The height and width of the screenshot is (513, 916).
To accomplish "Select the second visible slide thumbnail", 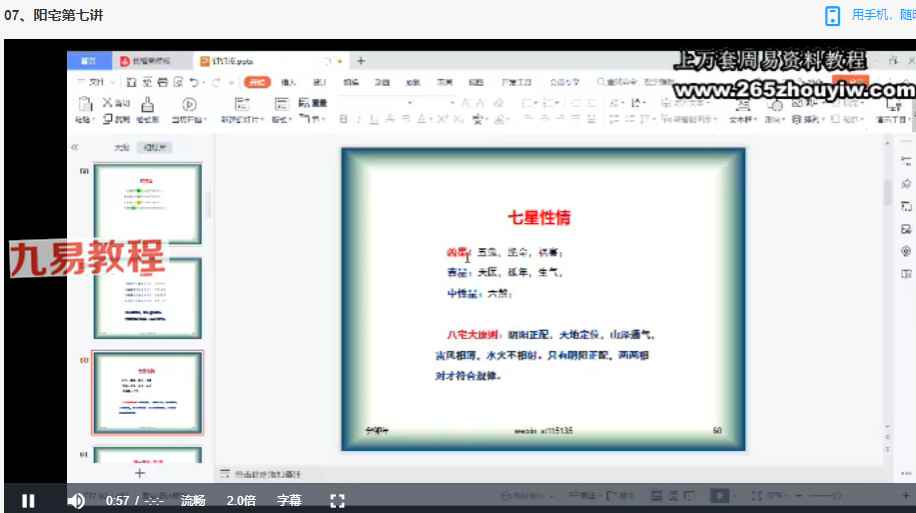I will 148,298.
